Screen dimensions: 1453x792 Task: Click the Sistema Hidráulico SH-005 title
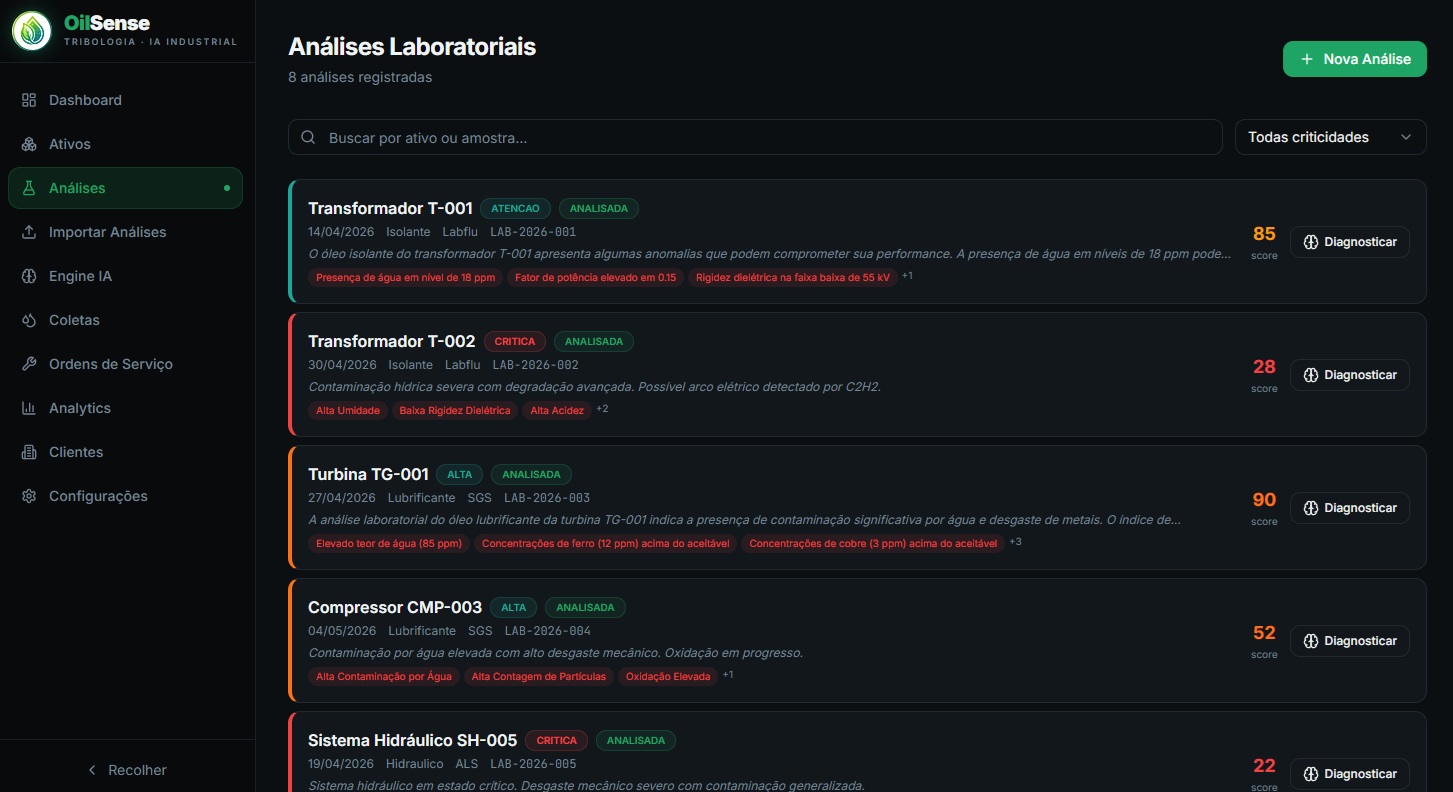click(412, 740)
